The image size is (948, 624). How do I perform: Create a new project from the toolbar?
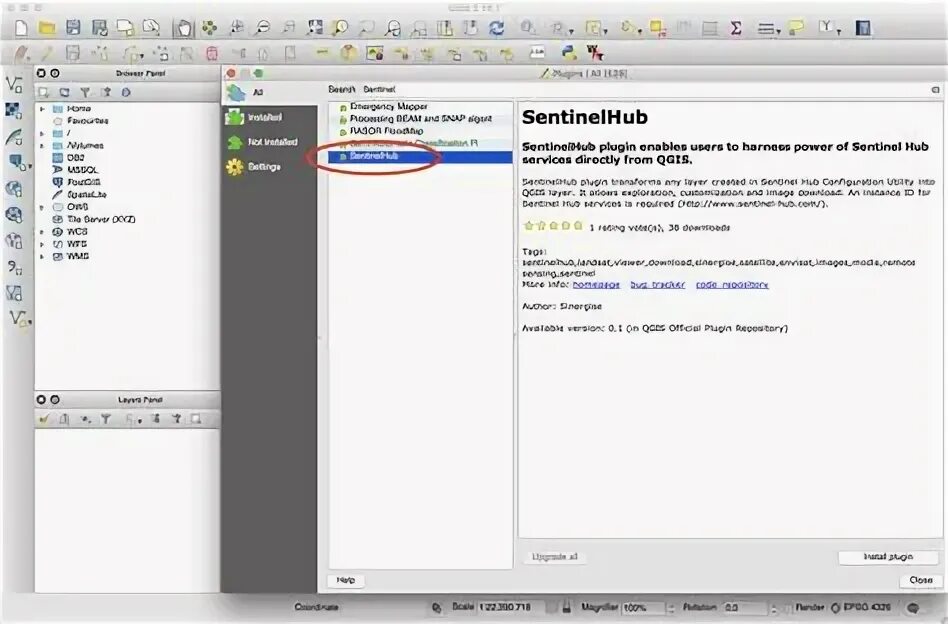pyautogui.click(x=22, y=28)
